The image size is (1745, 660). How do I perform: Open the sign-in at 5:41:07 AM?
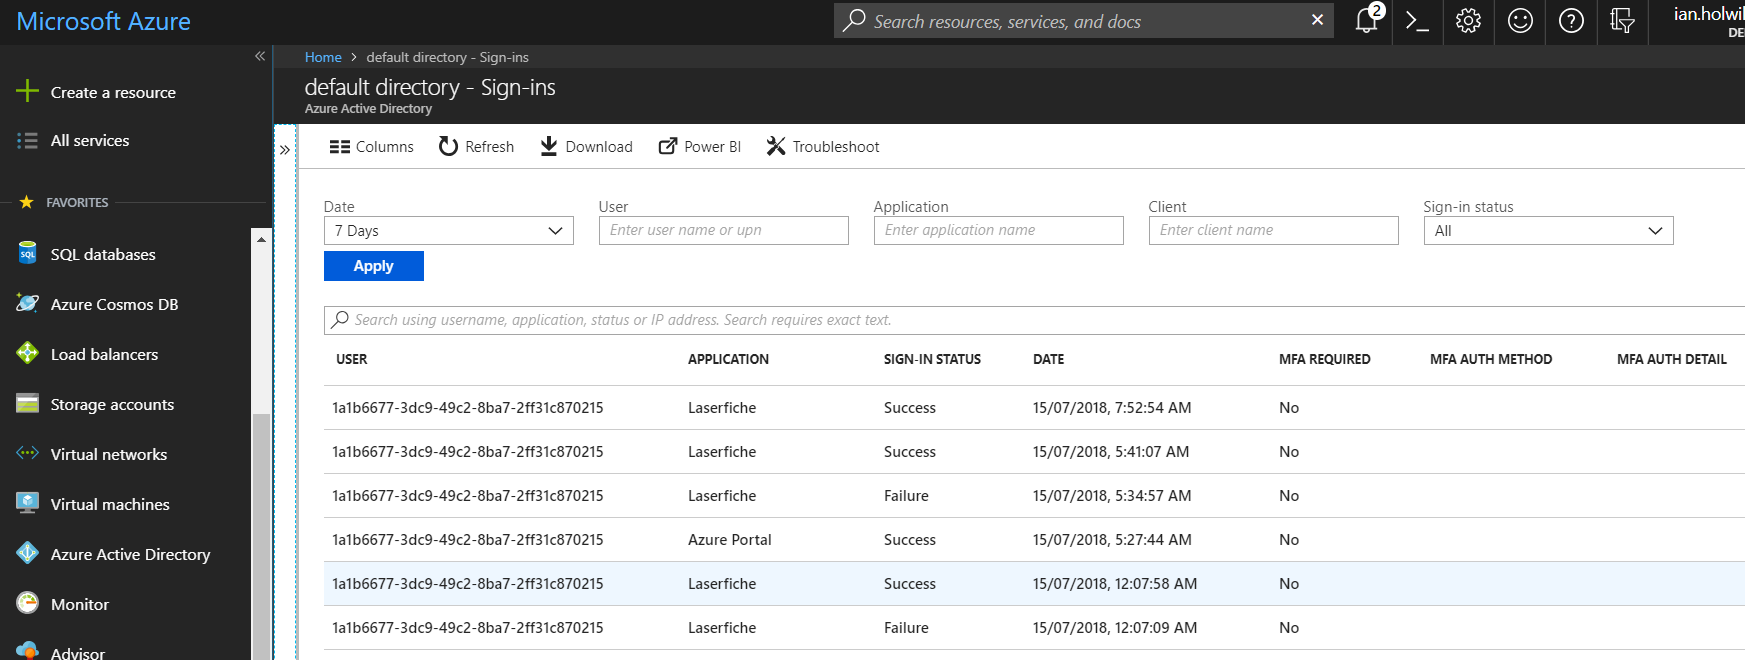pos(1034,452)
